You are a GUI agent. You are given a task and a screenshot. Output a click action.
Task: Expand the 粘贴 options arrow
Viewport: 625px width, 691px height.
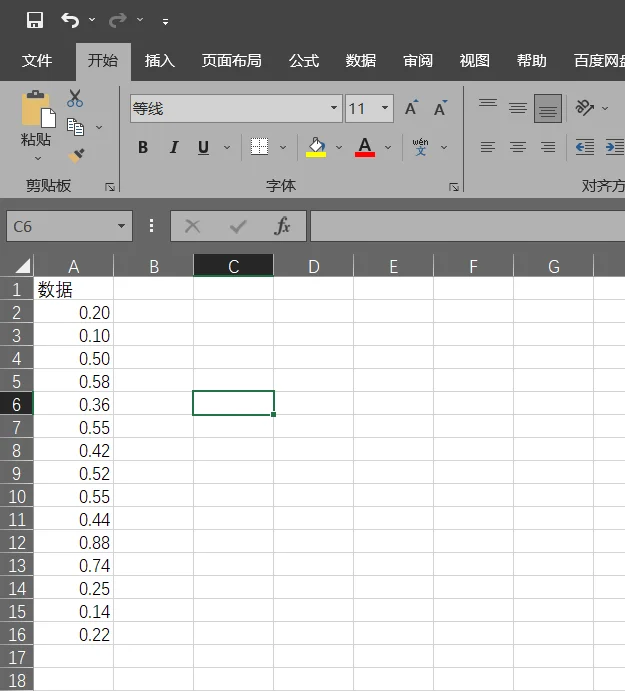(38, 158)
